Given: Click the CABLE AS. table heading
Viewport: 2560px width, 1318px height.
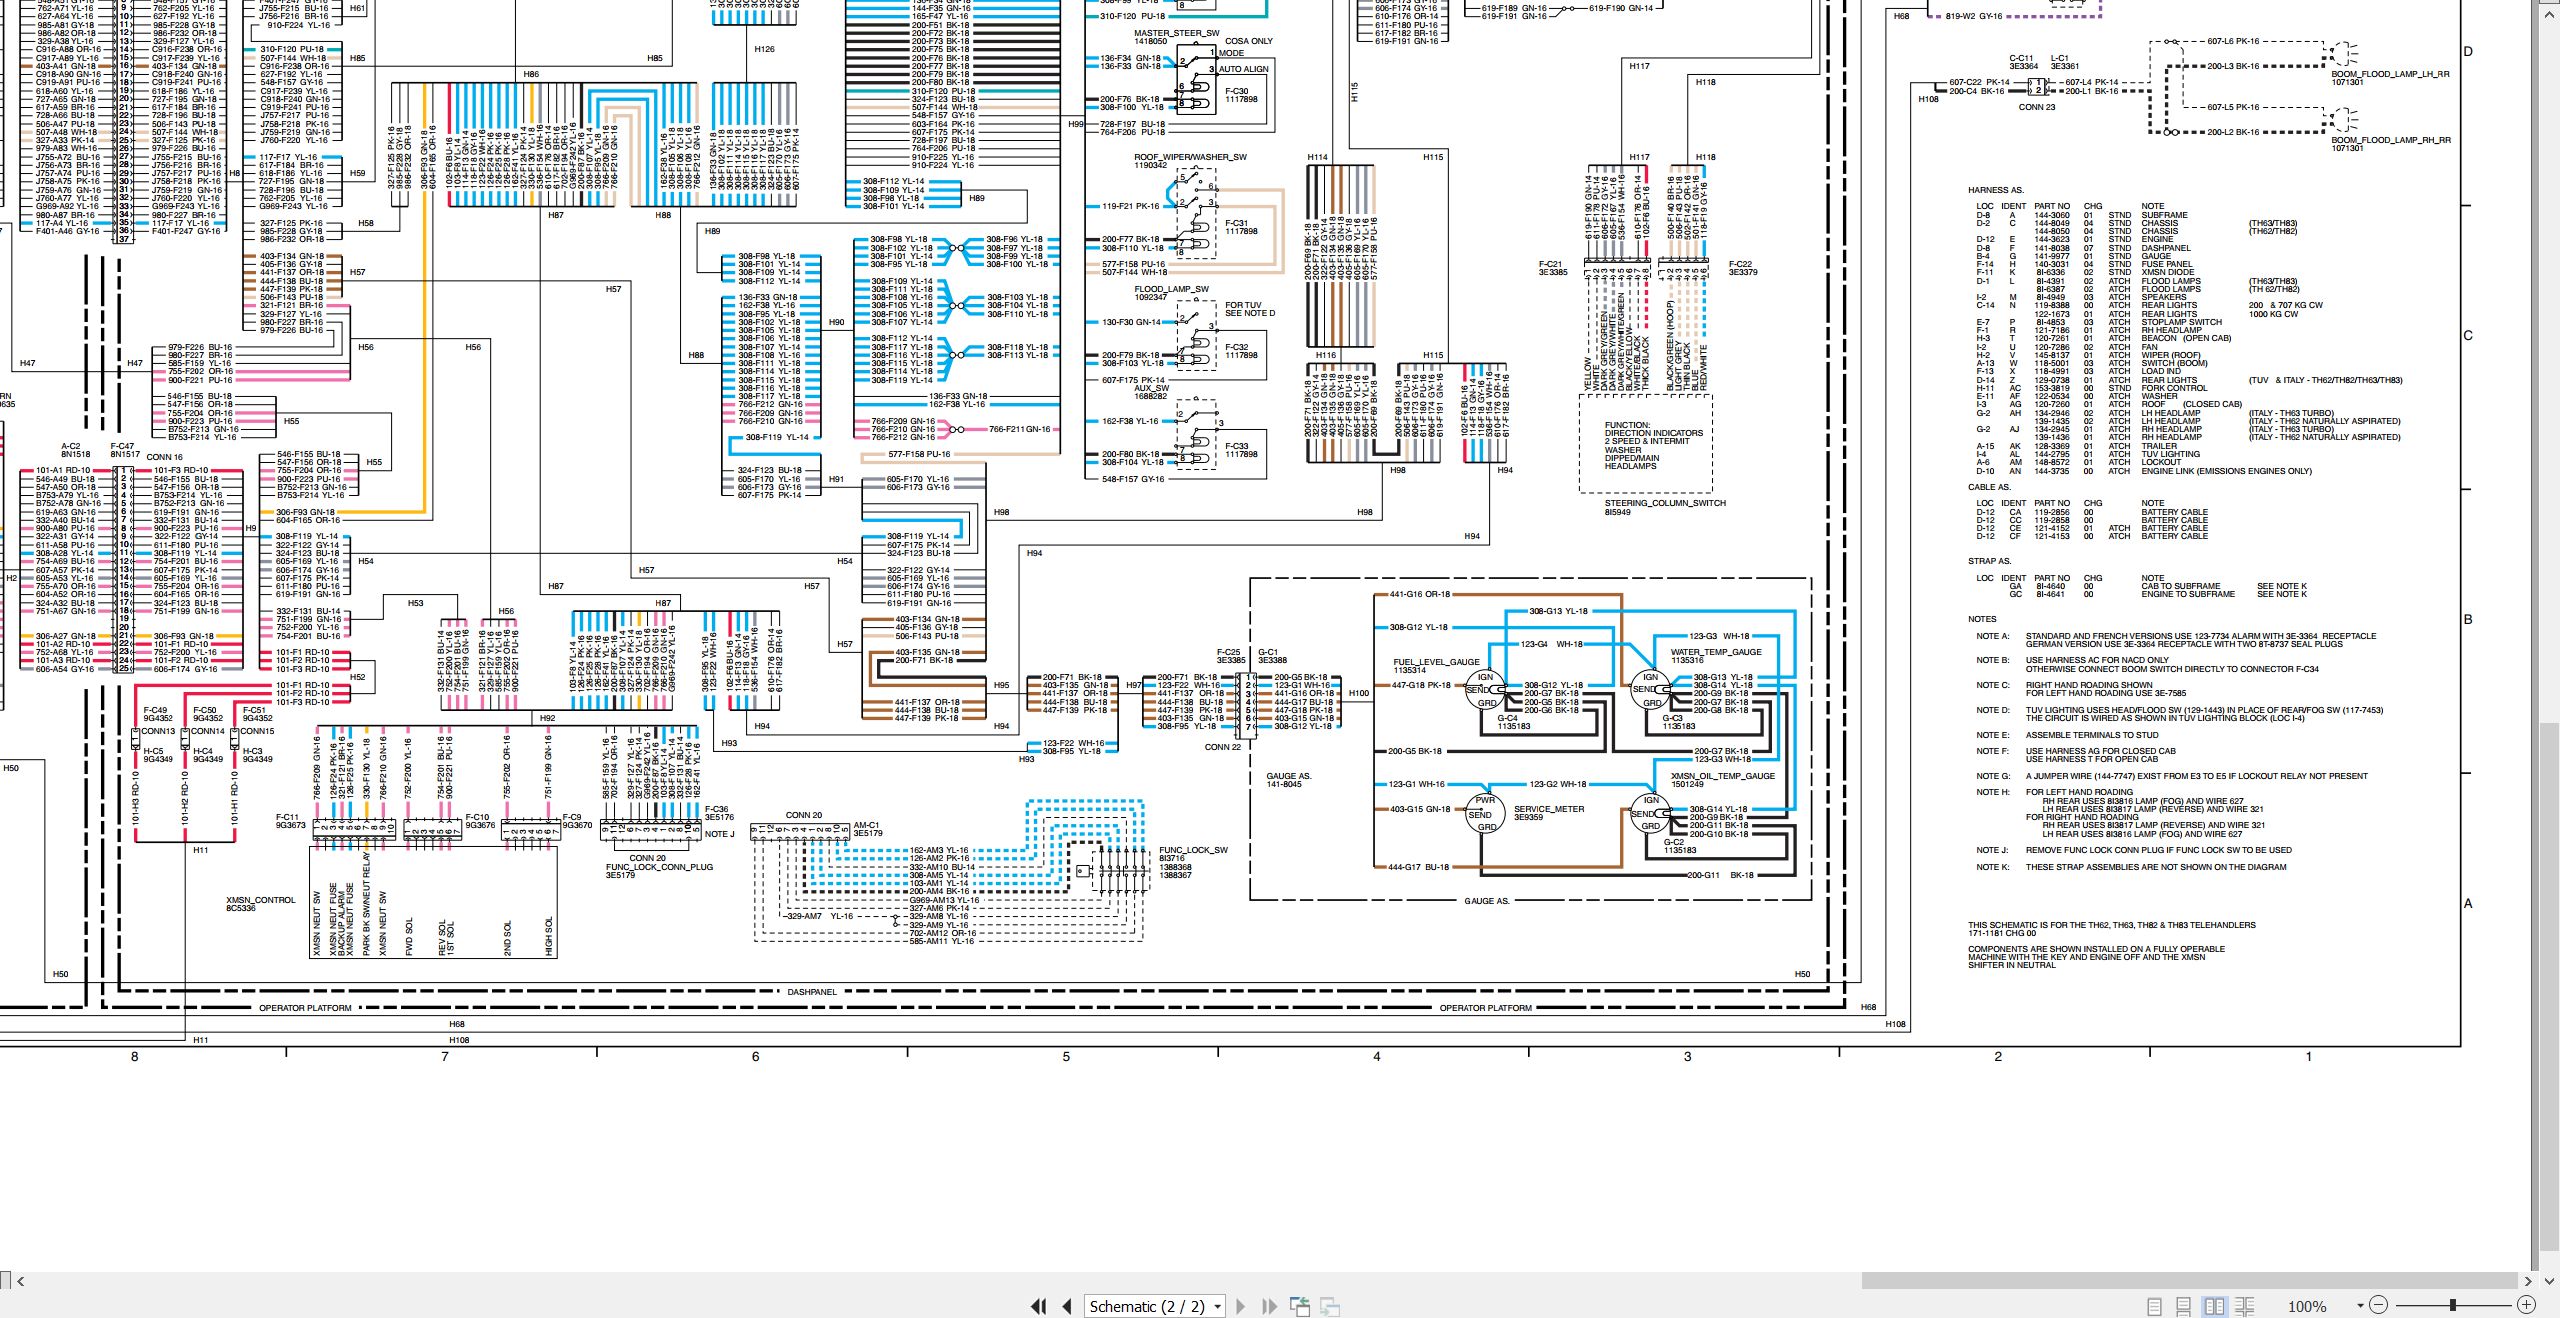Looking at the screenshot, I should (1989, 487).
